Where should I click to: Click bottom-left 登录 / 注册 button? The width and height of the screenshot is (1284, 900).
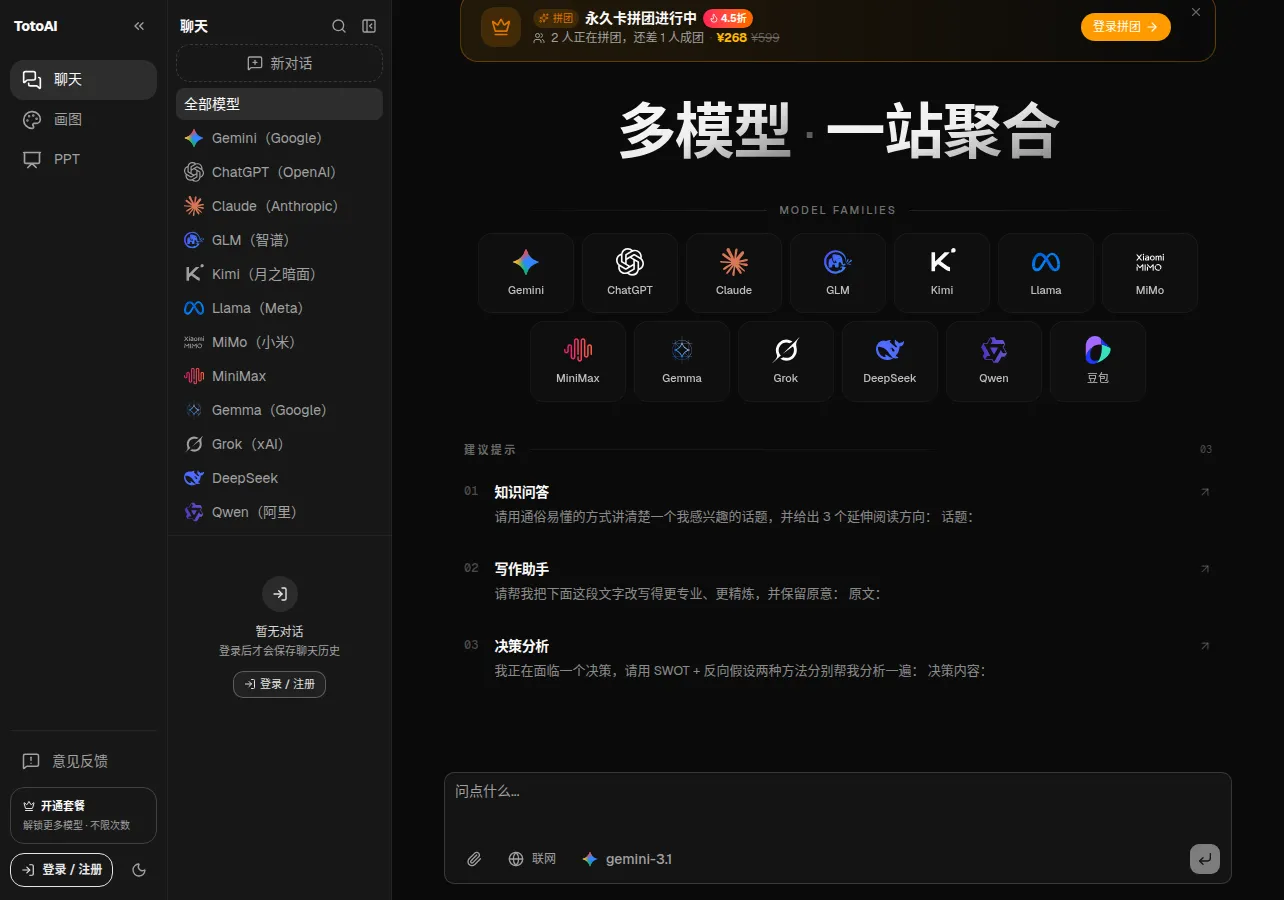click(62, 870)
